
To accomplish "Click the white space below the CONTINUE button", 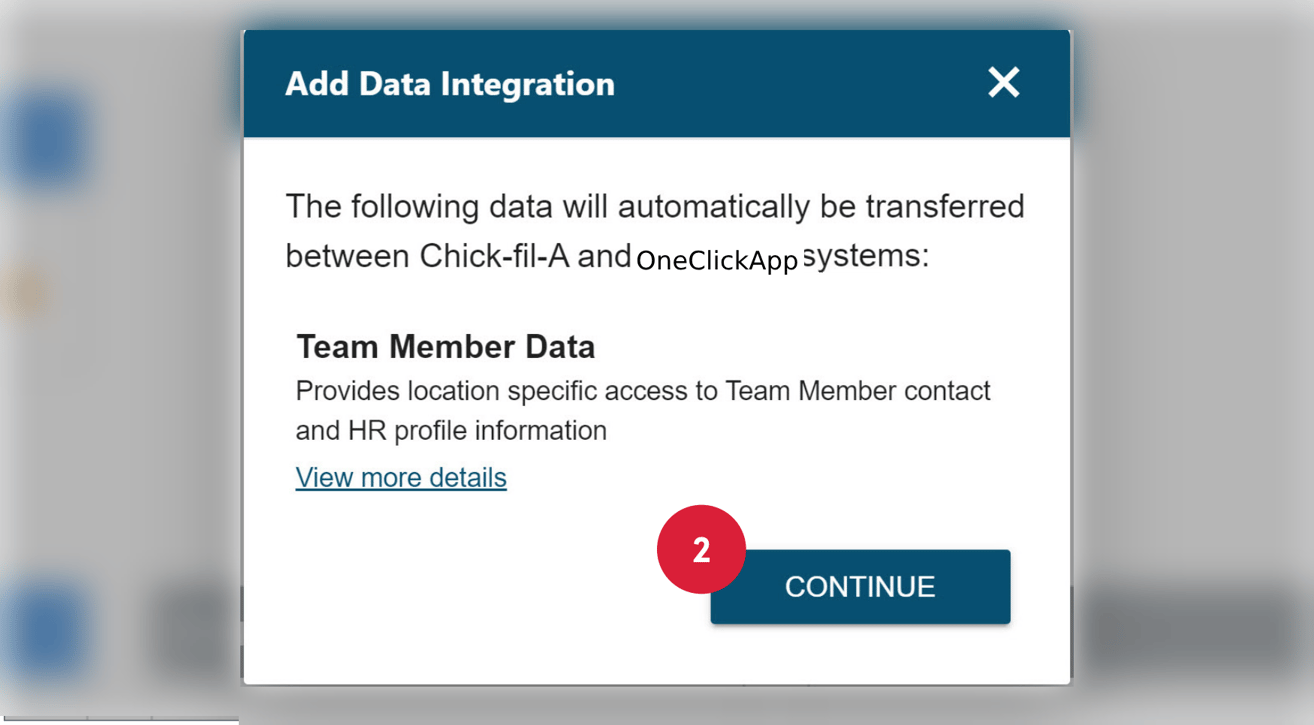I will 860,655.
